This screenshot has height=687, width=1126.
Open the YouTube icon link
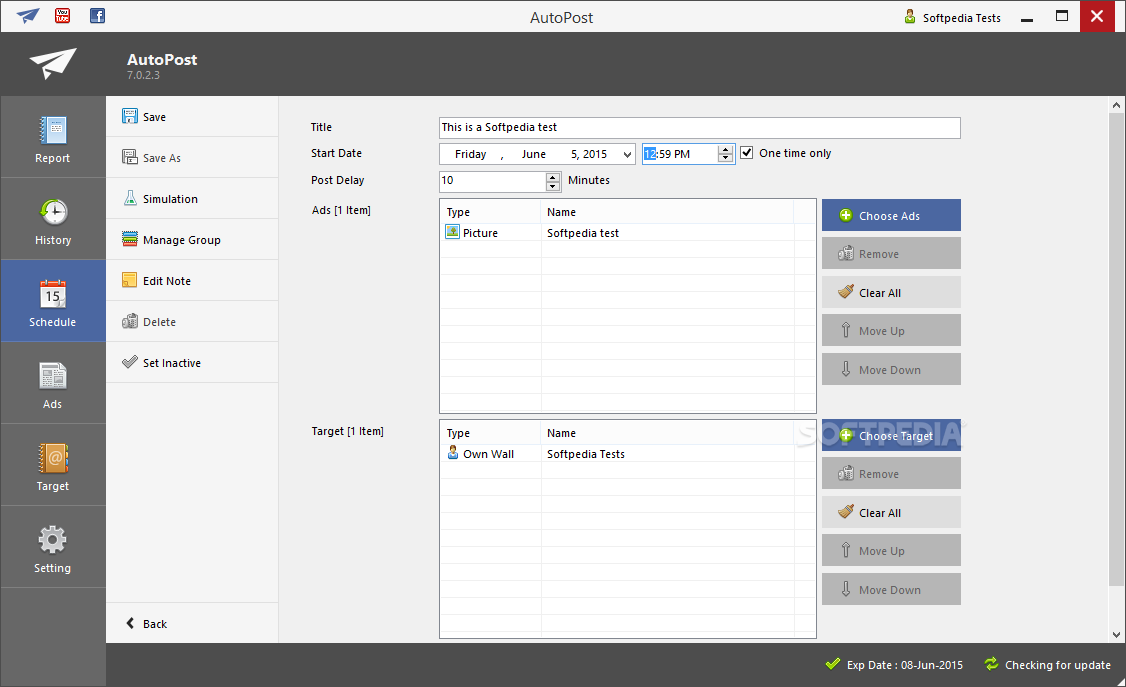pyautogui.click(x=62, y=15)
